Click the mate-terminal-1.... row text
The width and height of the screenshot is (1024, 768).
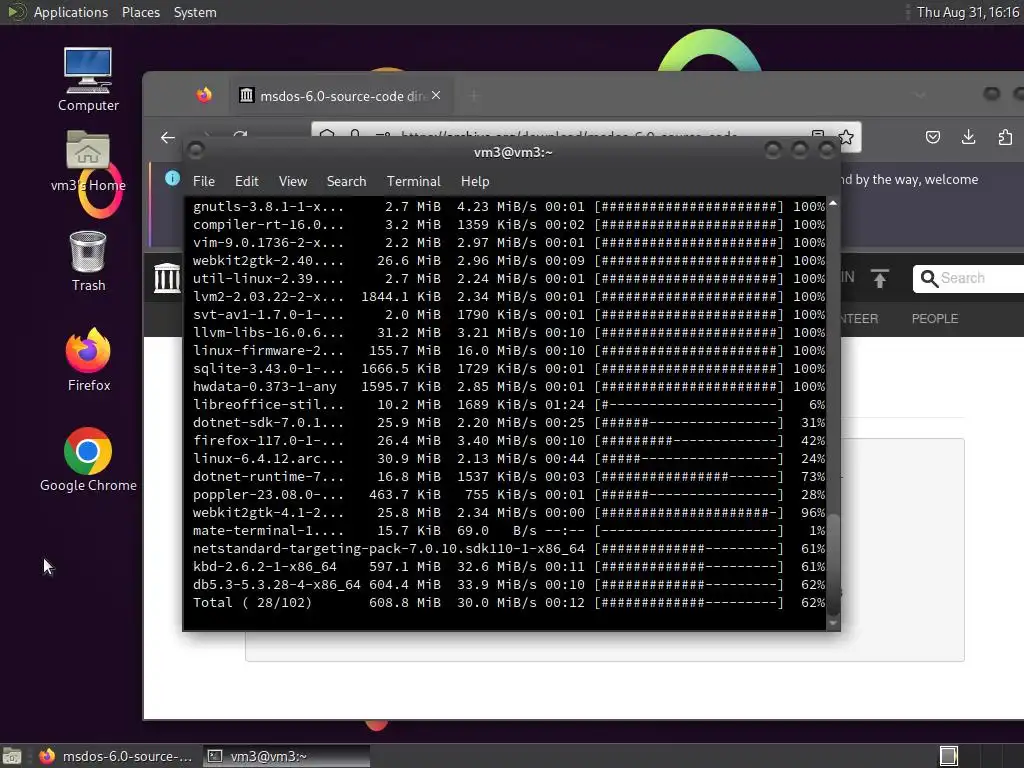(268, 531)
